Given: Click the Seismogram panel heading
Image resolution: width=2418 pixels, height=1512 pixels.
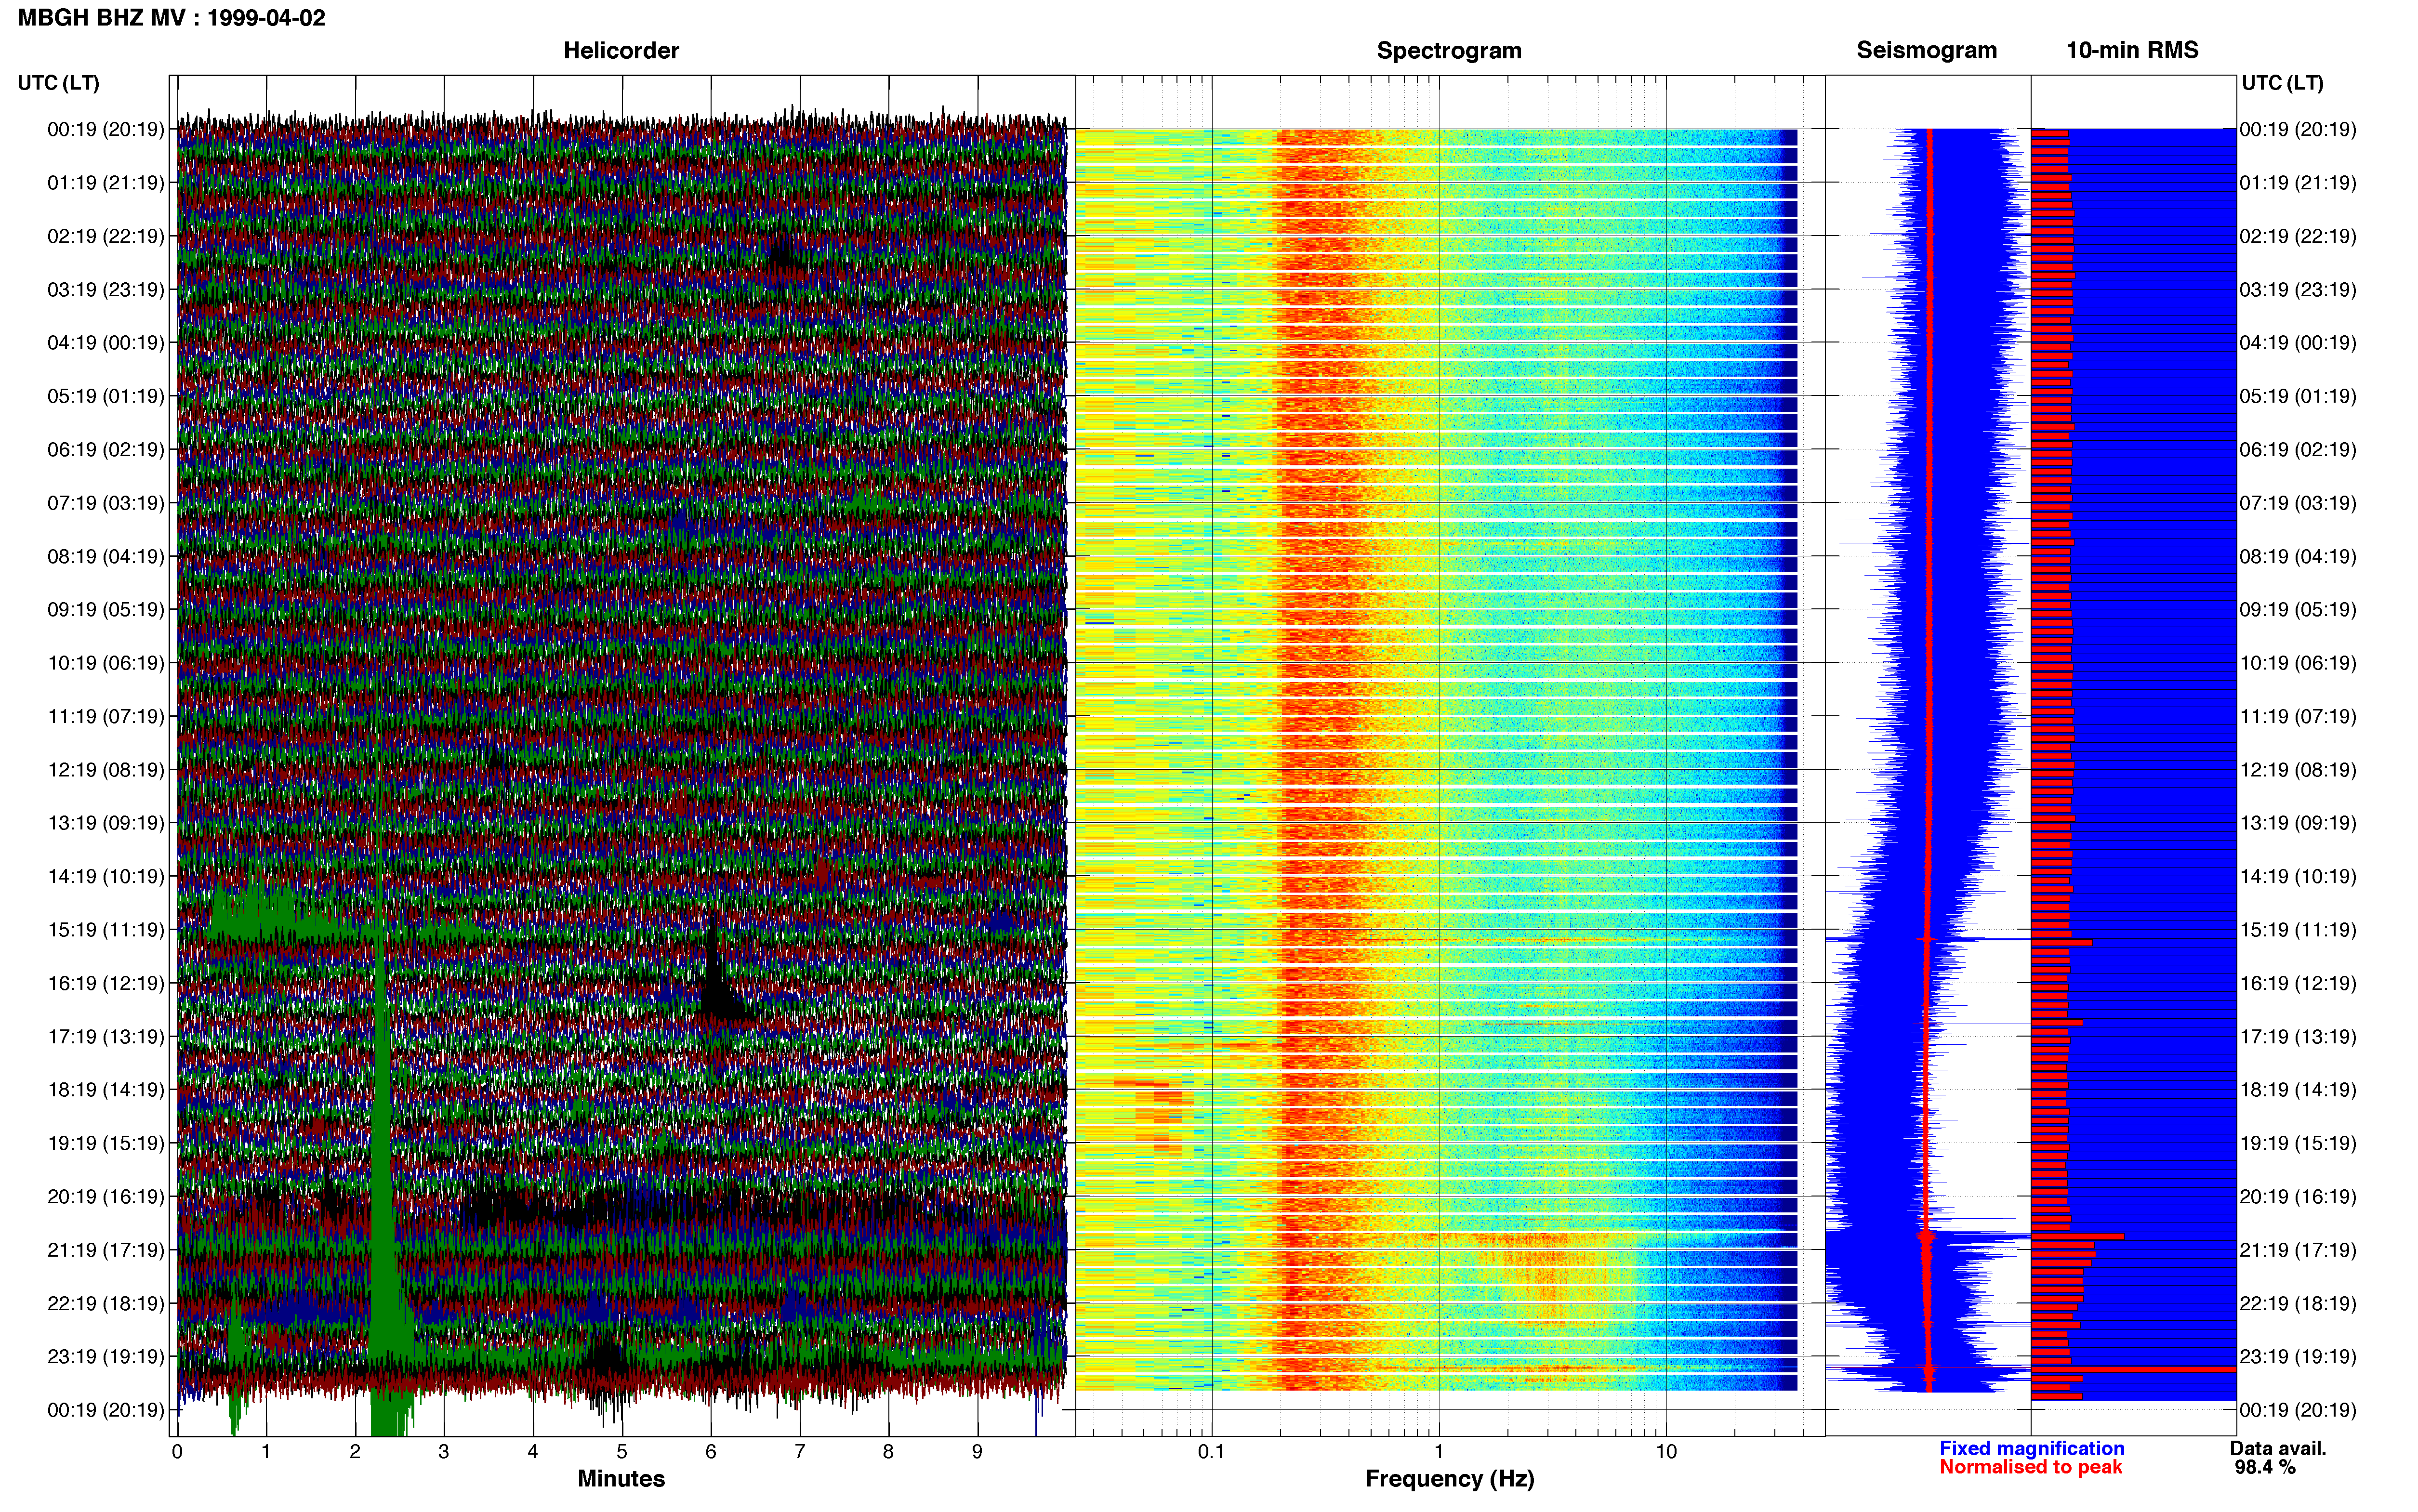Looking at the screenshot, I should (1927, 50).
